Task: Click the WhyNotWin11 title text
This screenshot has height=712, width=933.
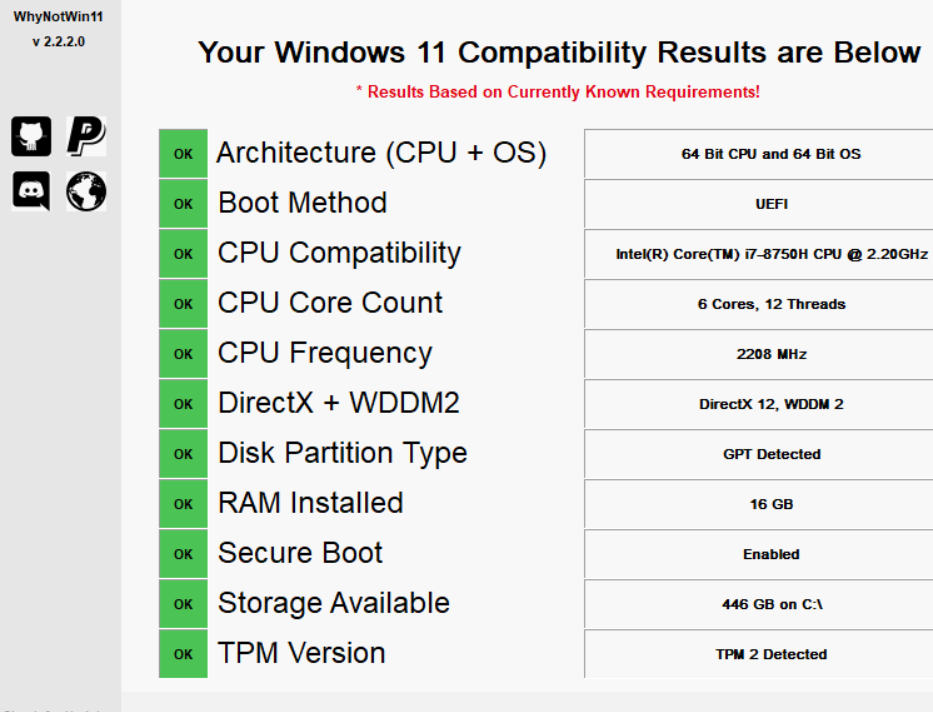Action: pos(58,17)
